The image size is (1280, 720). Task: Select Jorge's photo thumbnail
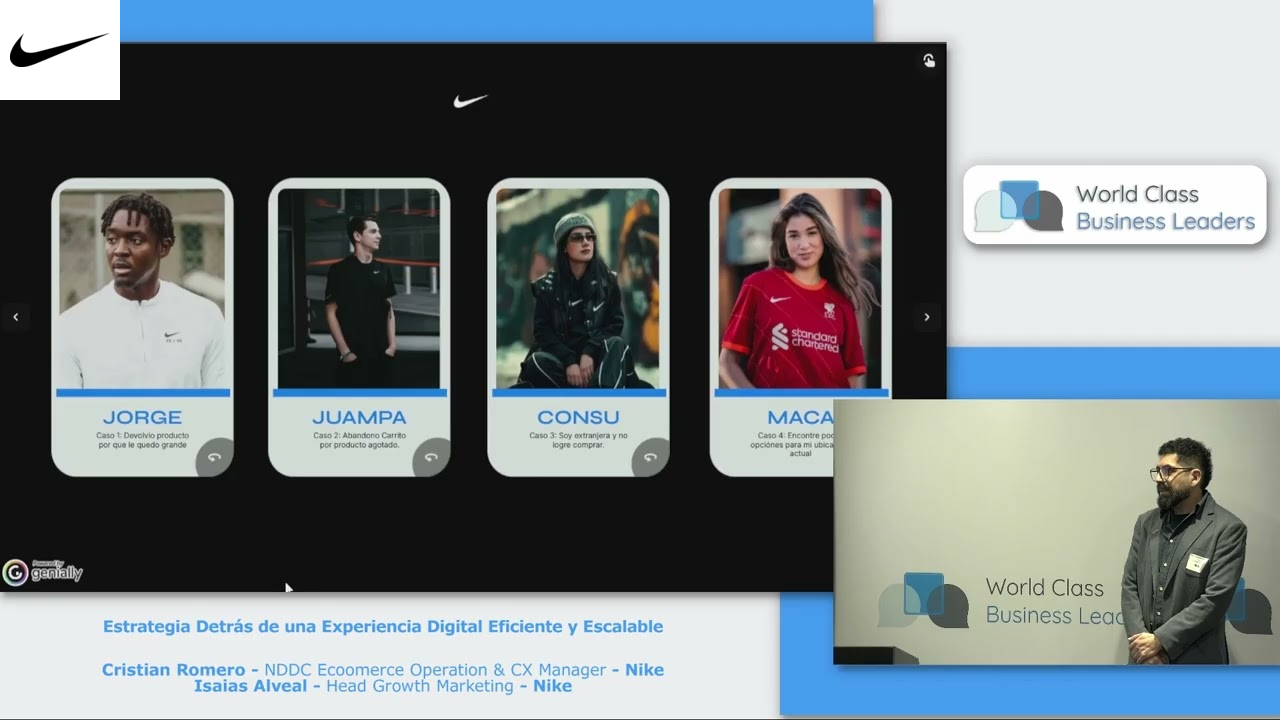[x=142, y=289]
